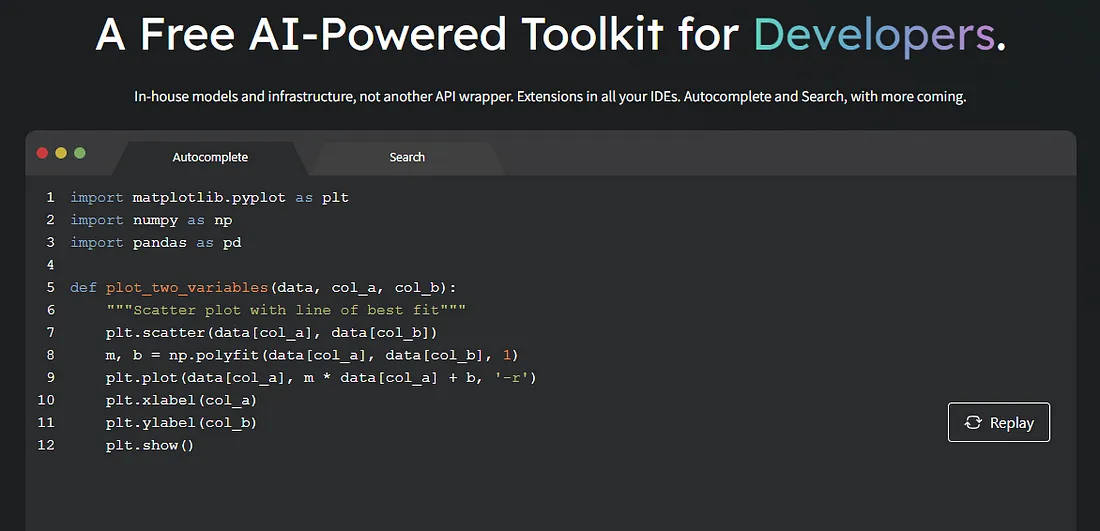This screenshot has height=531, width=1100.
Task: Click the import numpy as np line
Action: (x=151, y=220)
